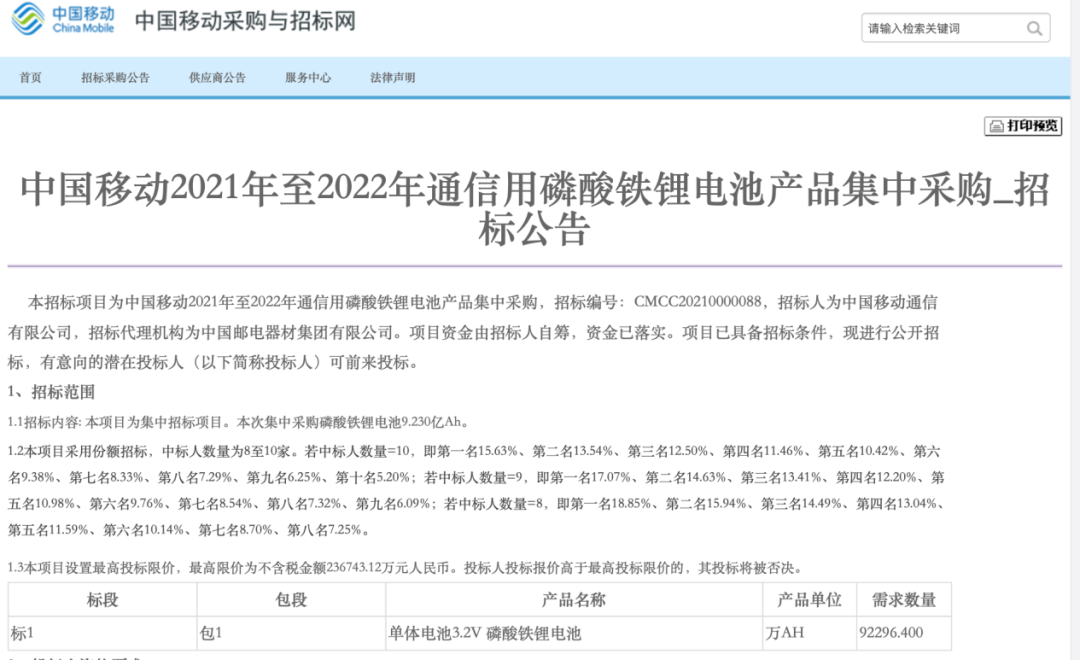Click the search magnifier icon
This screenshot has height=660, width=1080.
pyautogui.click(x=1034, y=28)
